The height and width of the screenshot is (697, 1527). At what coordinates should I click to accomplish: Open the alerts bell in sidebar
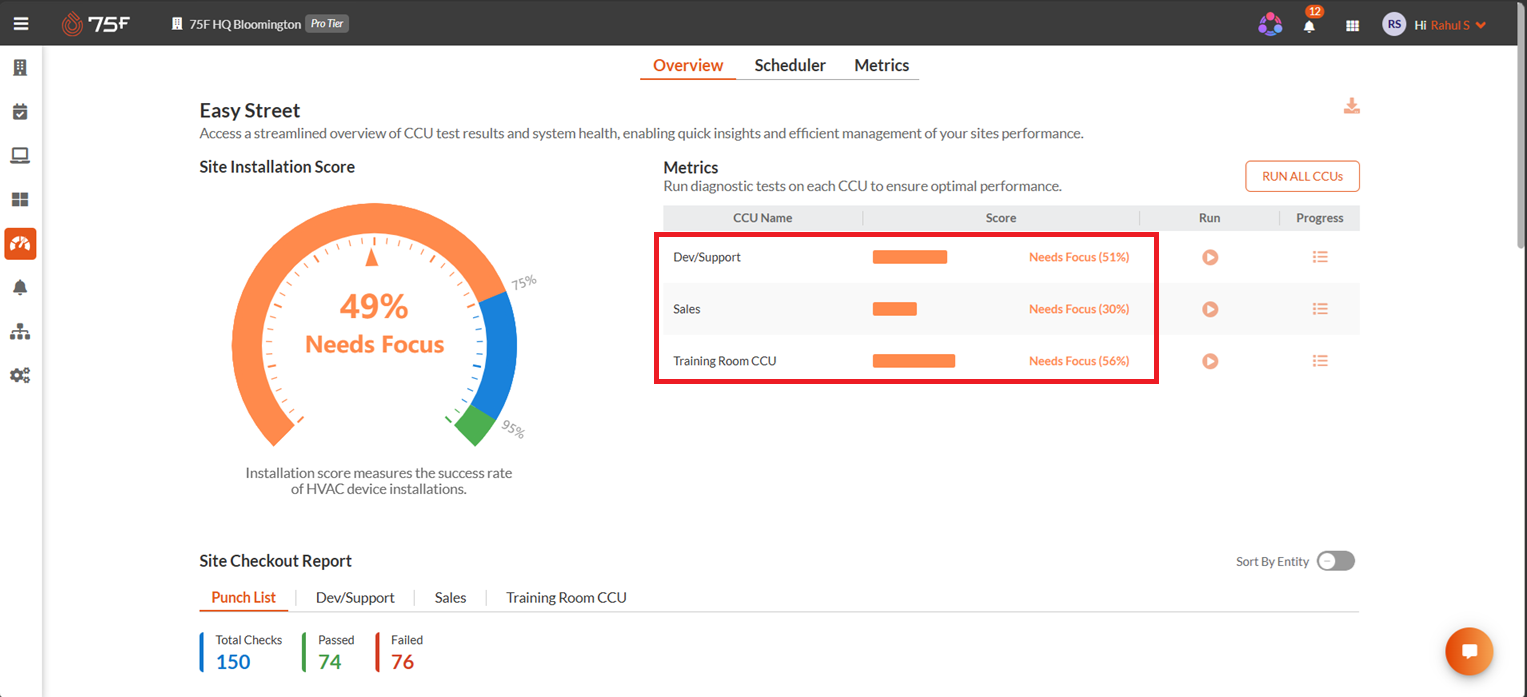20,288
